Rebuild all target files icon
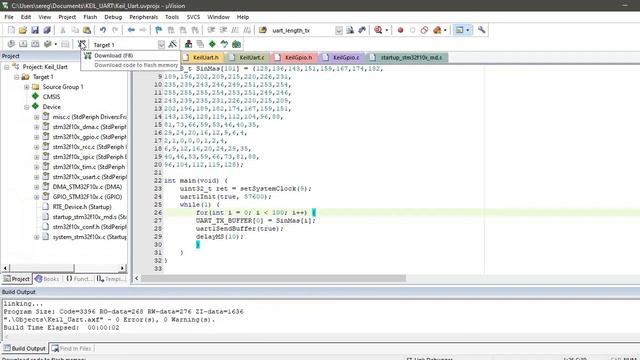The height and width of the screenshot is (360, 640). (x=35, y=44)
